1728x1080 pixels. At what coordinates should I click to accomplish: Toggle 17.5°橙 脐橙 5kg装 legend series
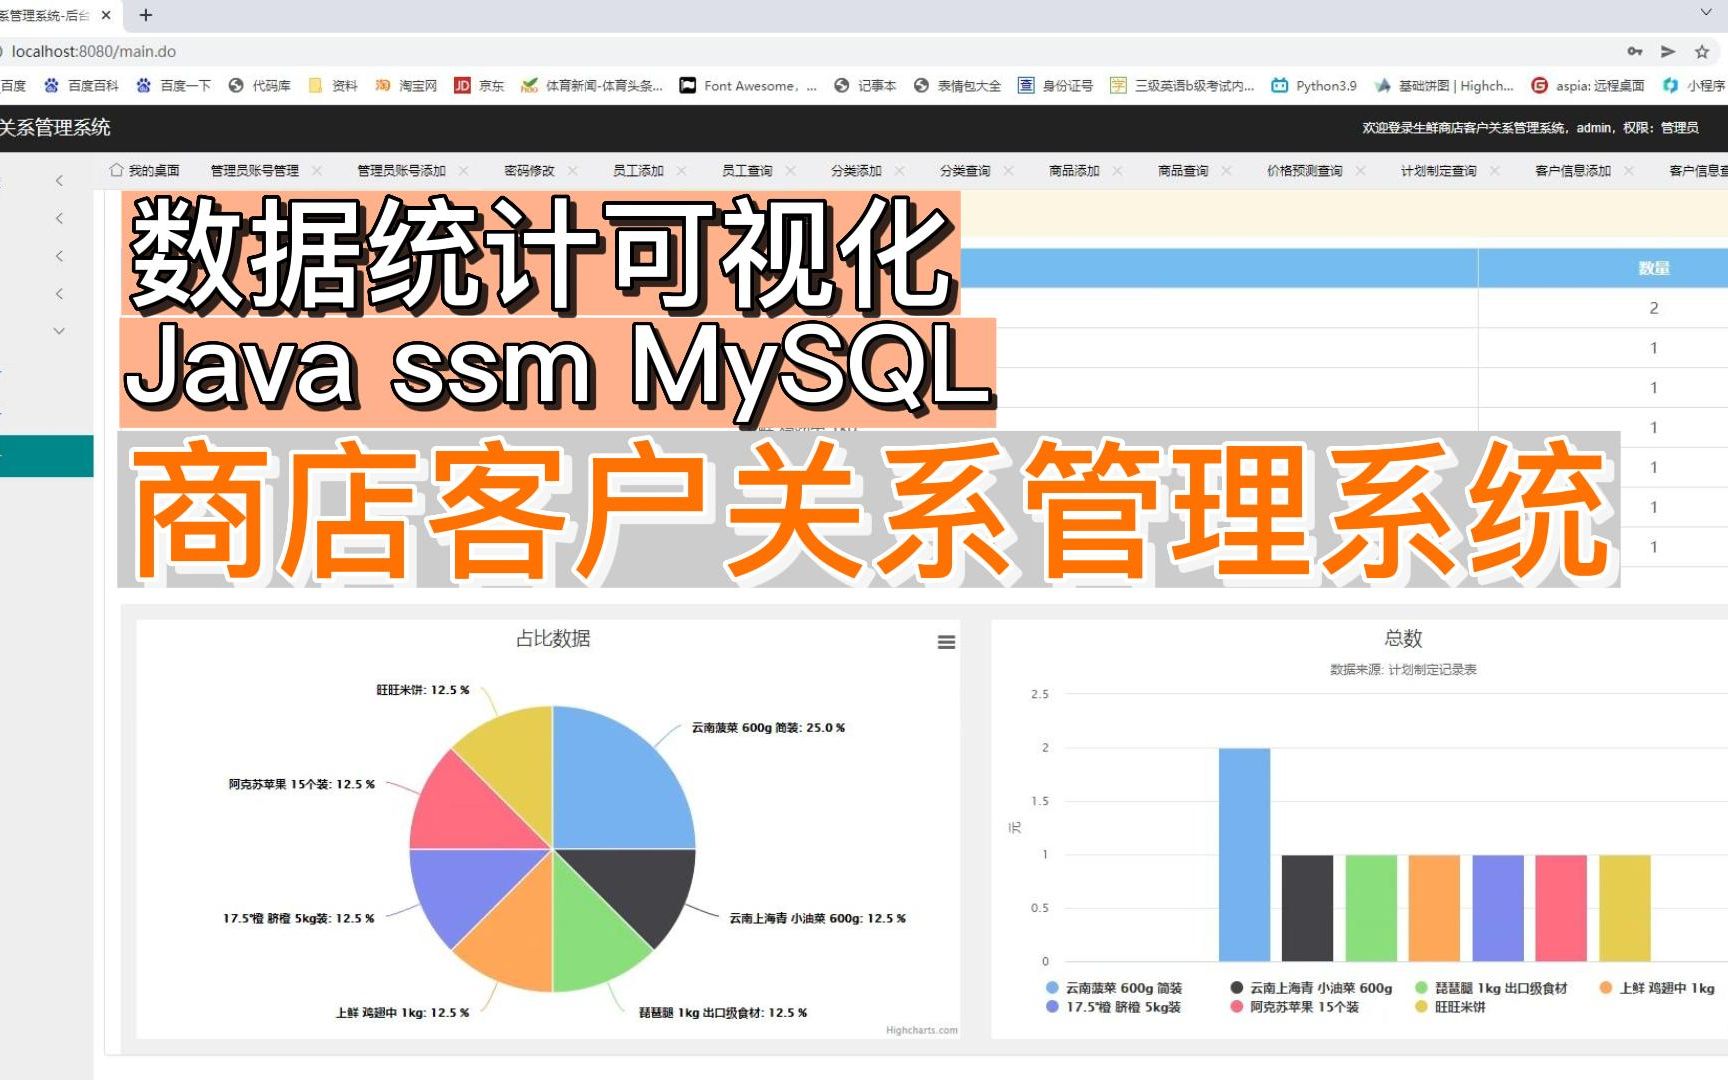pos(1113,1007)
